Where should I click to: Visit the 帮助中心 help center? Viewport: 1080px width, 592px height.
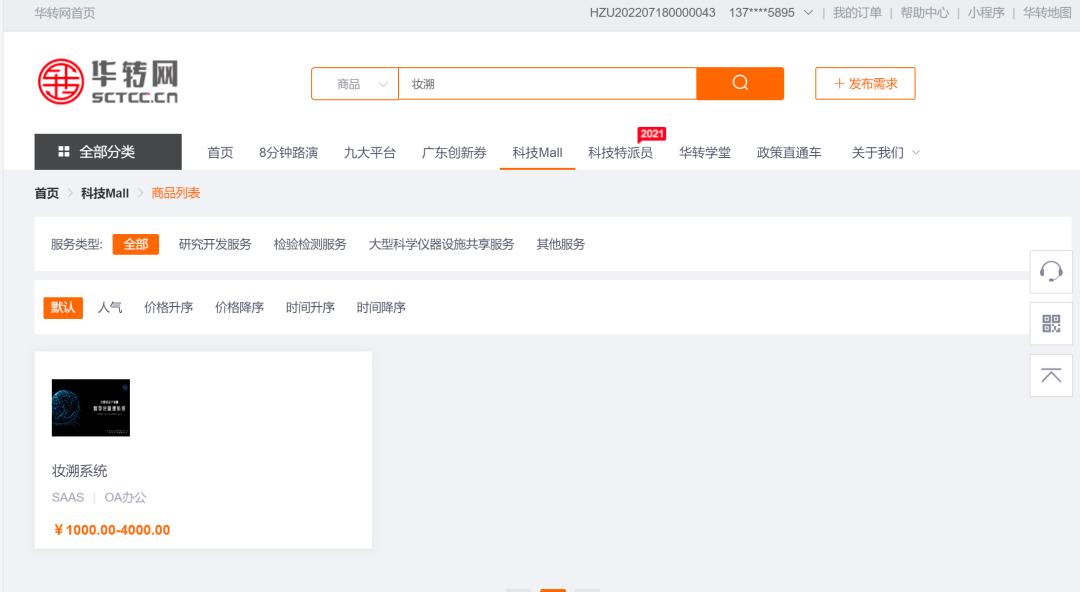(x=924, y=14)
